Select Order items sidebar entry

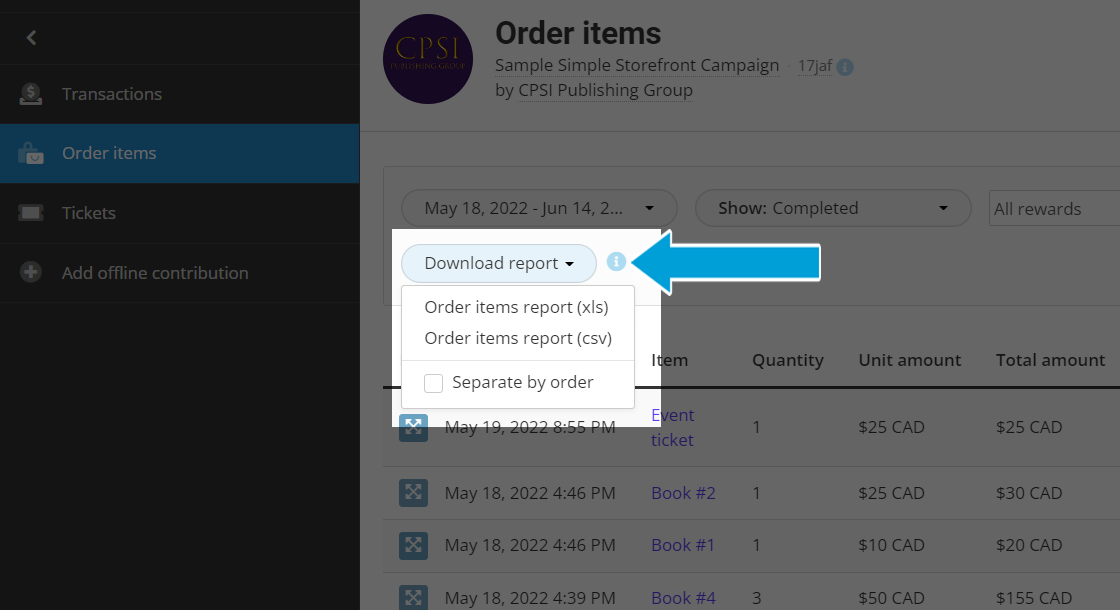(x=179, y=154)
